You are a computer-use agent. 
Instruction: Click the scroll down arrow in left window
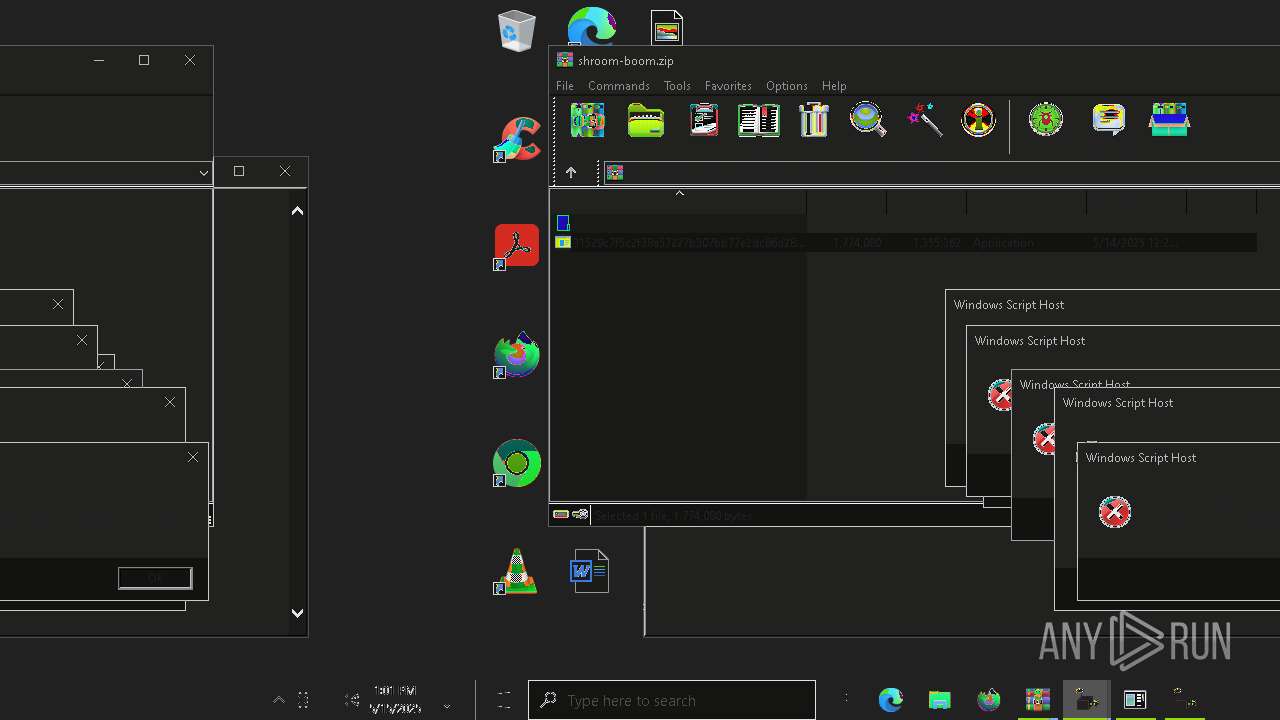click(x=297, y=613)
